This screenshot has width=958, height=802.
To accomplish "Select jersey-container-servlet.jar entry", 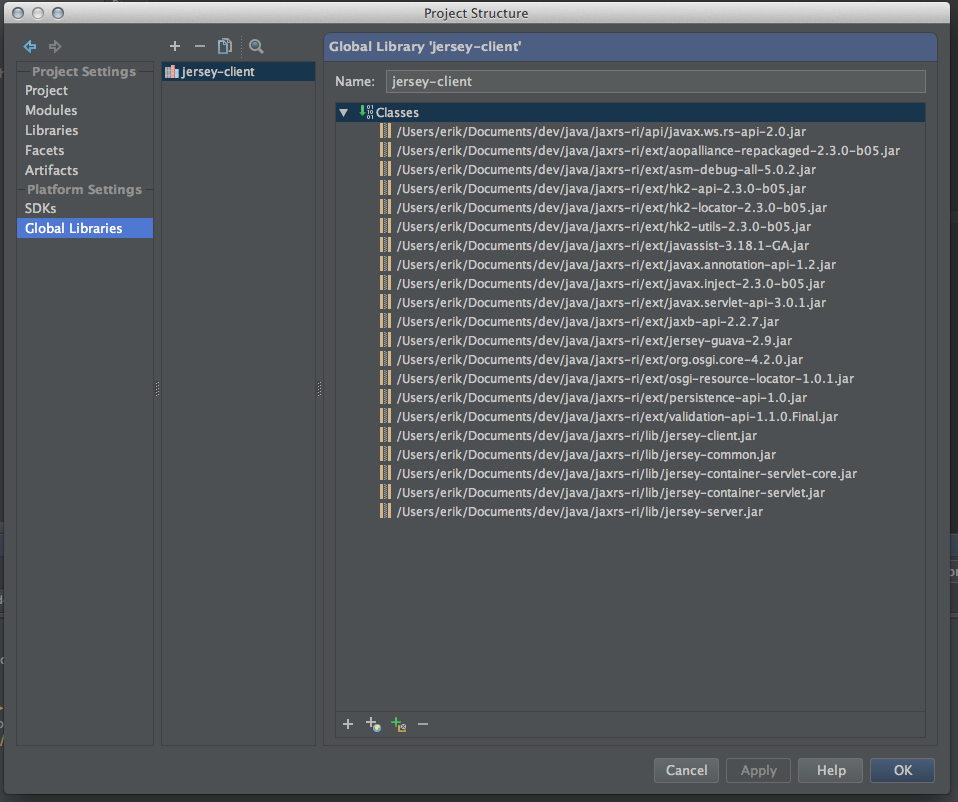I will (x=610, y=492).
